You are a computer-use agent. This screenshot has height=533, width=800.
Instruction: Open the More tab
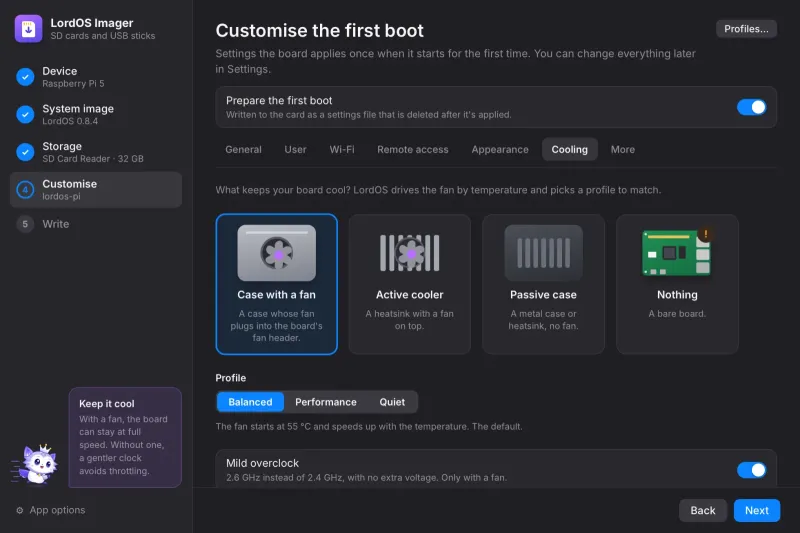(623, 149)
